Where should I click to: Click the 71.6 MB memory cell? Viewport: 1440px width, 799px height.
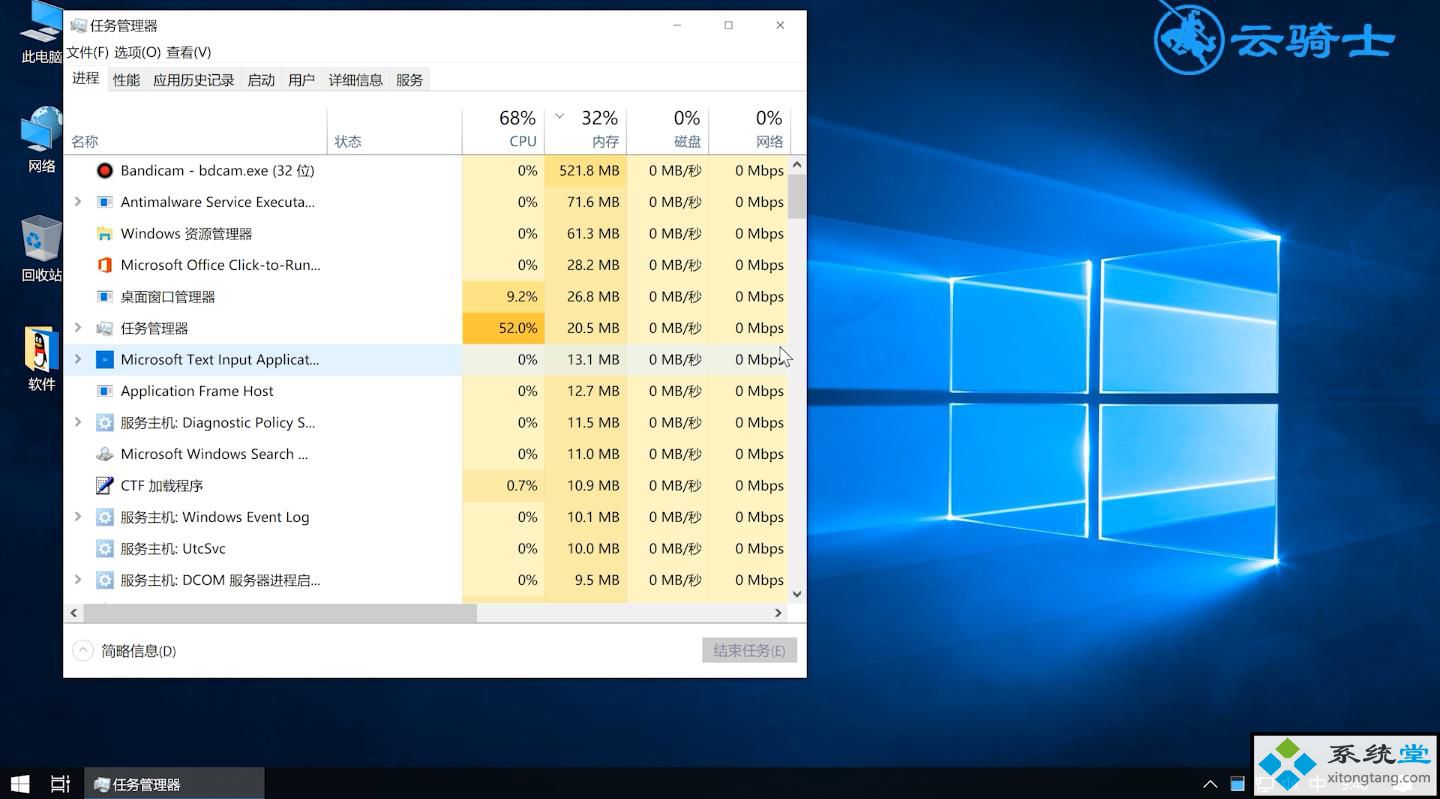coord(586,202)
